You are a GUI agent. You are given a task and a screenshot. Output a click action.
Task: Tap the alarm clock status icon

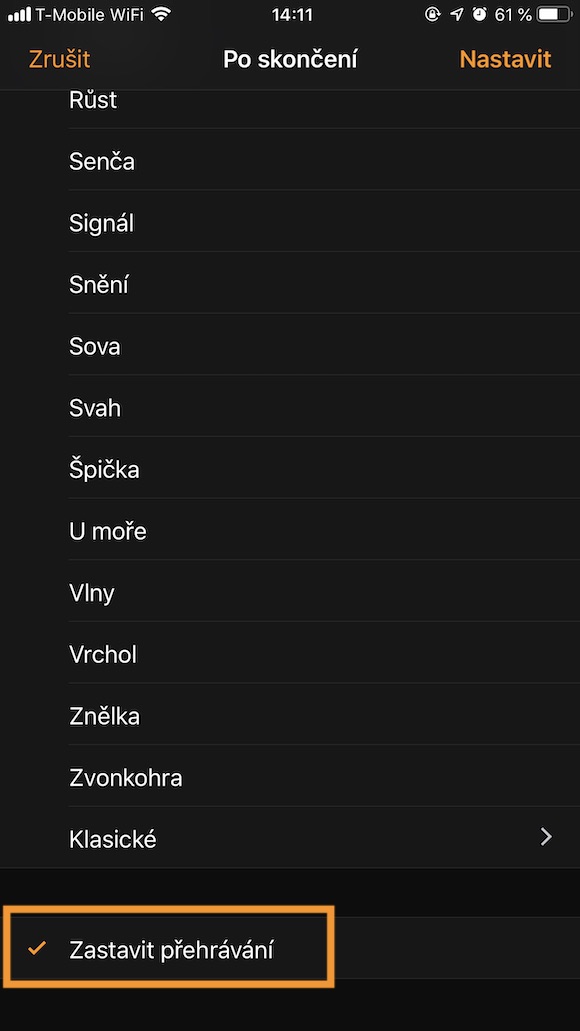pos(479,14)
